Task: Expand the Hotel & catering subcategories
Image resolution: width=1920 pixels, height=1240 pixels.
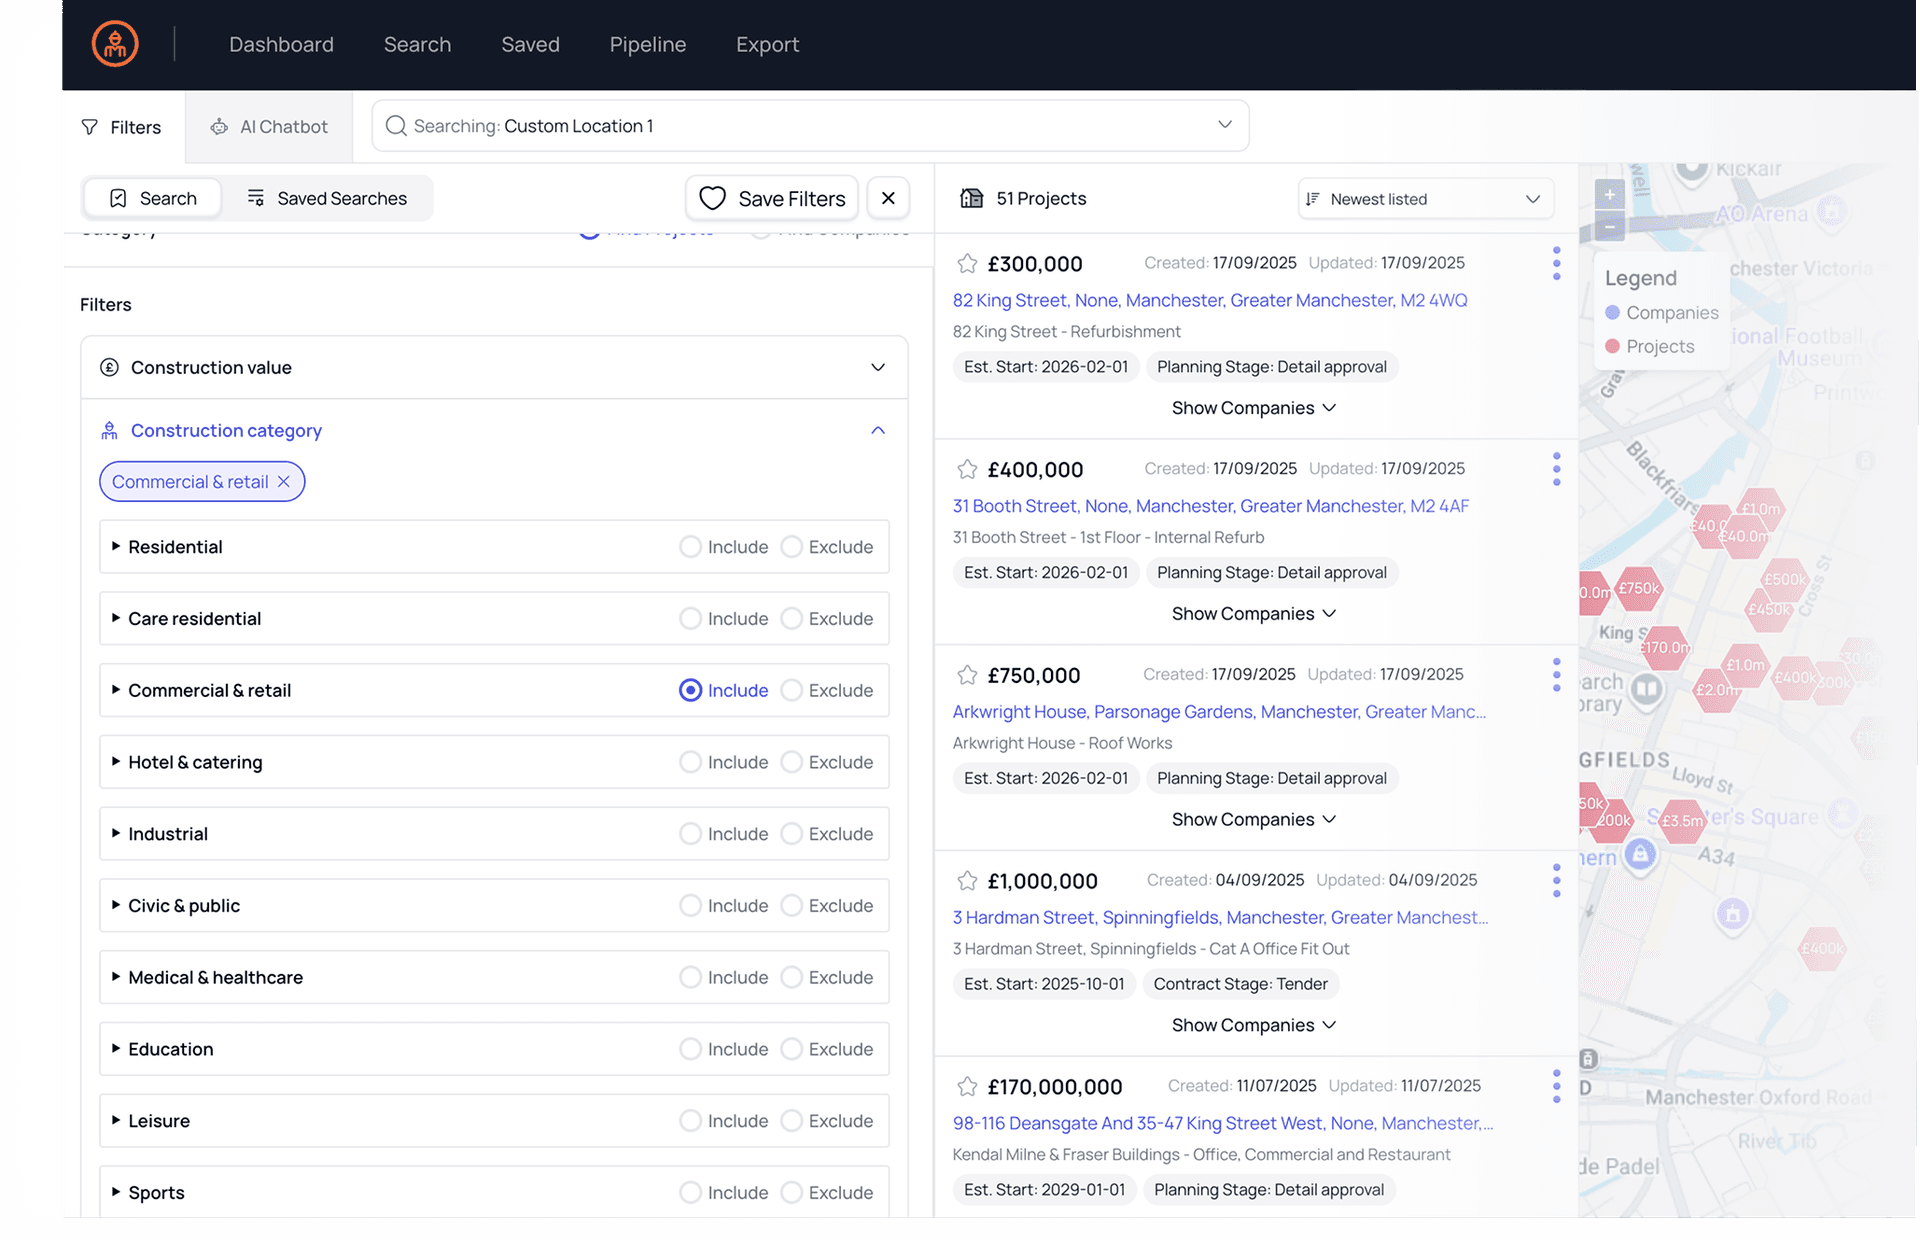Action: [x=116, y=762]
